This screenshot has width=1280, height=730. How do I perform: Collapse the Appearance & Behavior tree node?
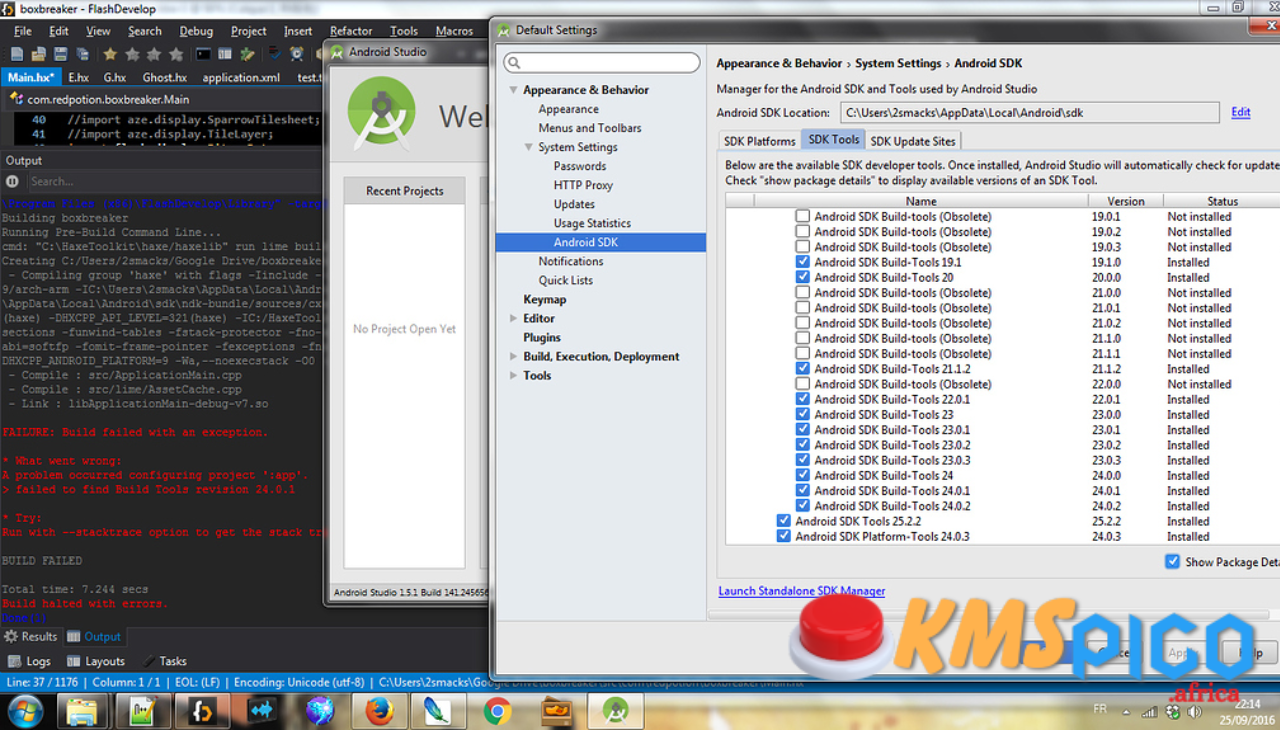click(513, 90)
